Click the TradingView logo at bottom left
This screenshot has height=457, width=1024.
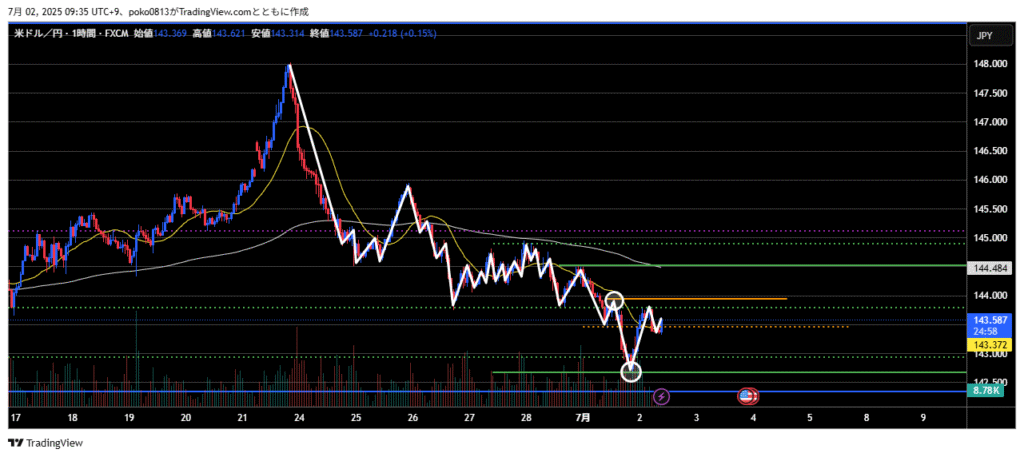(x=47, y=442)
